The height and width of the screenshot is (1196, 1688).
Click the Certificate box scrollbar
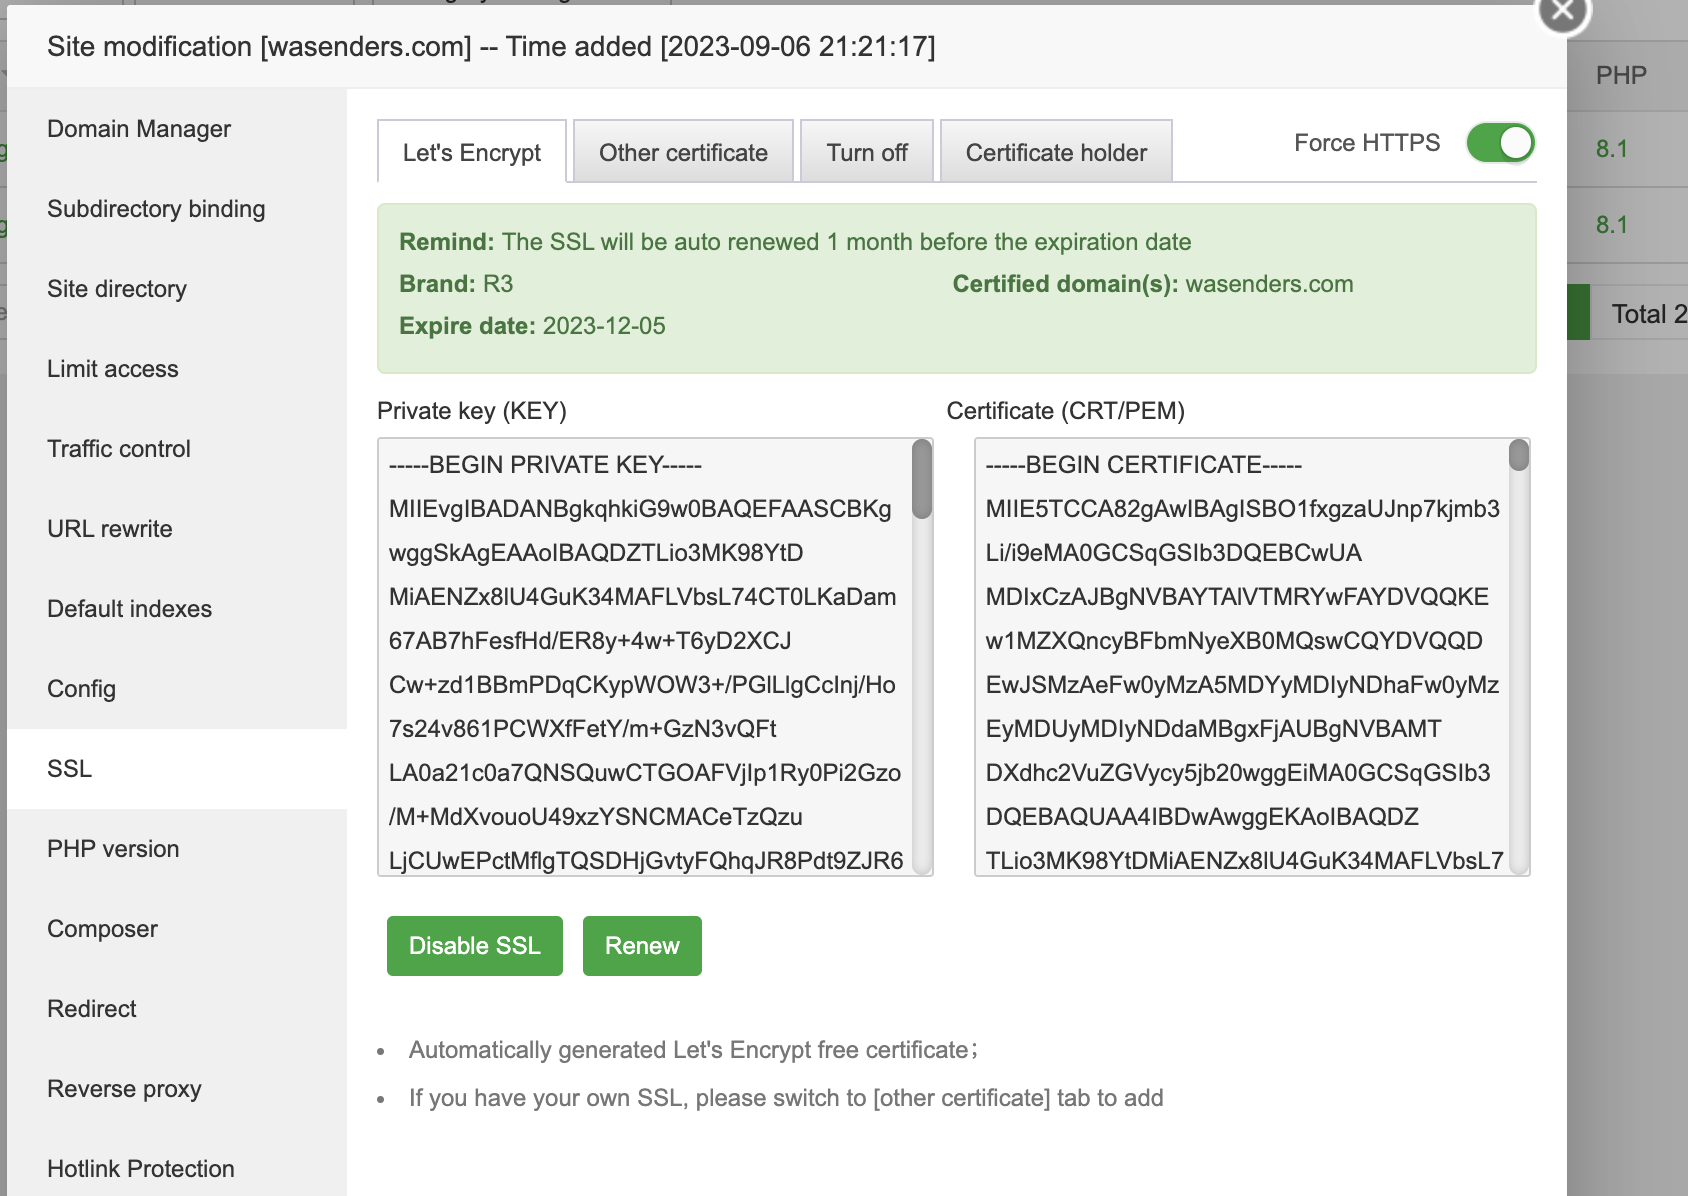point(1519,456)
